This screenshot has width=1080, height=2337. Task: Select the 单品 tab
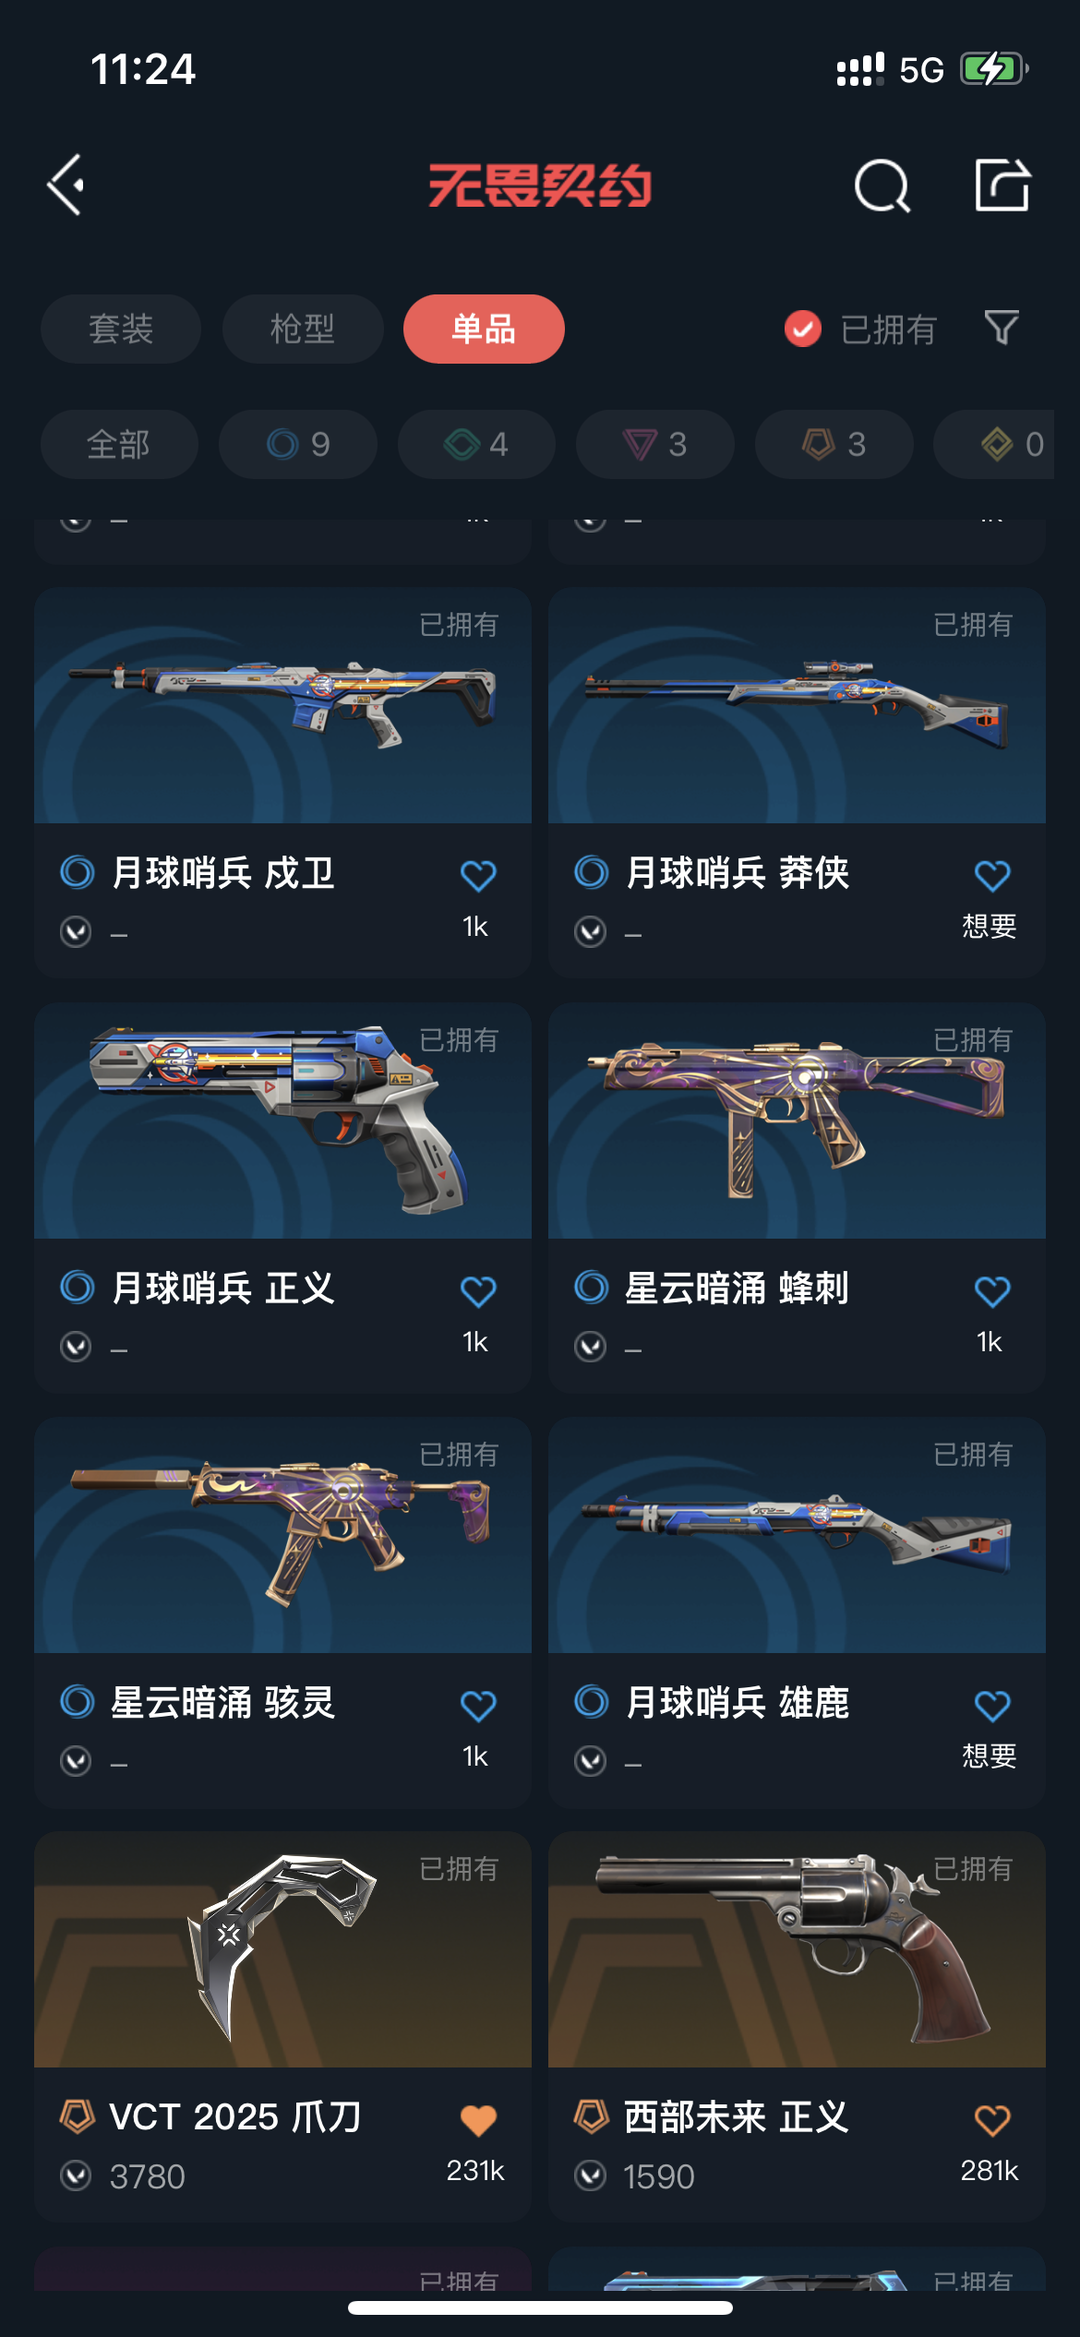click(484, 329)
